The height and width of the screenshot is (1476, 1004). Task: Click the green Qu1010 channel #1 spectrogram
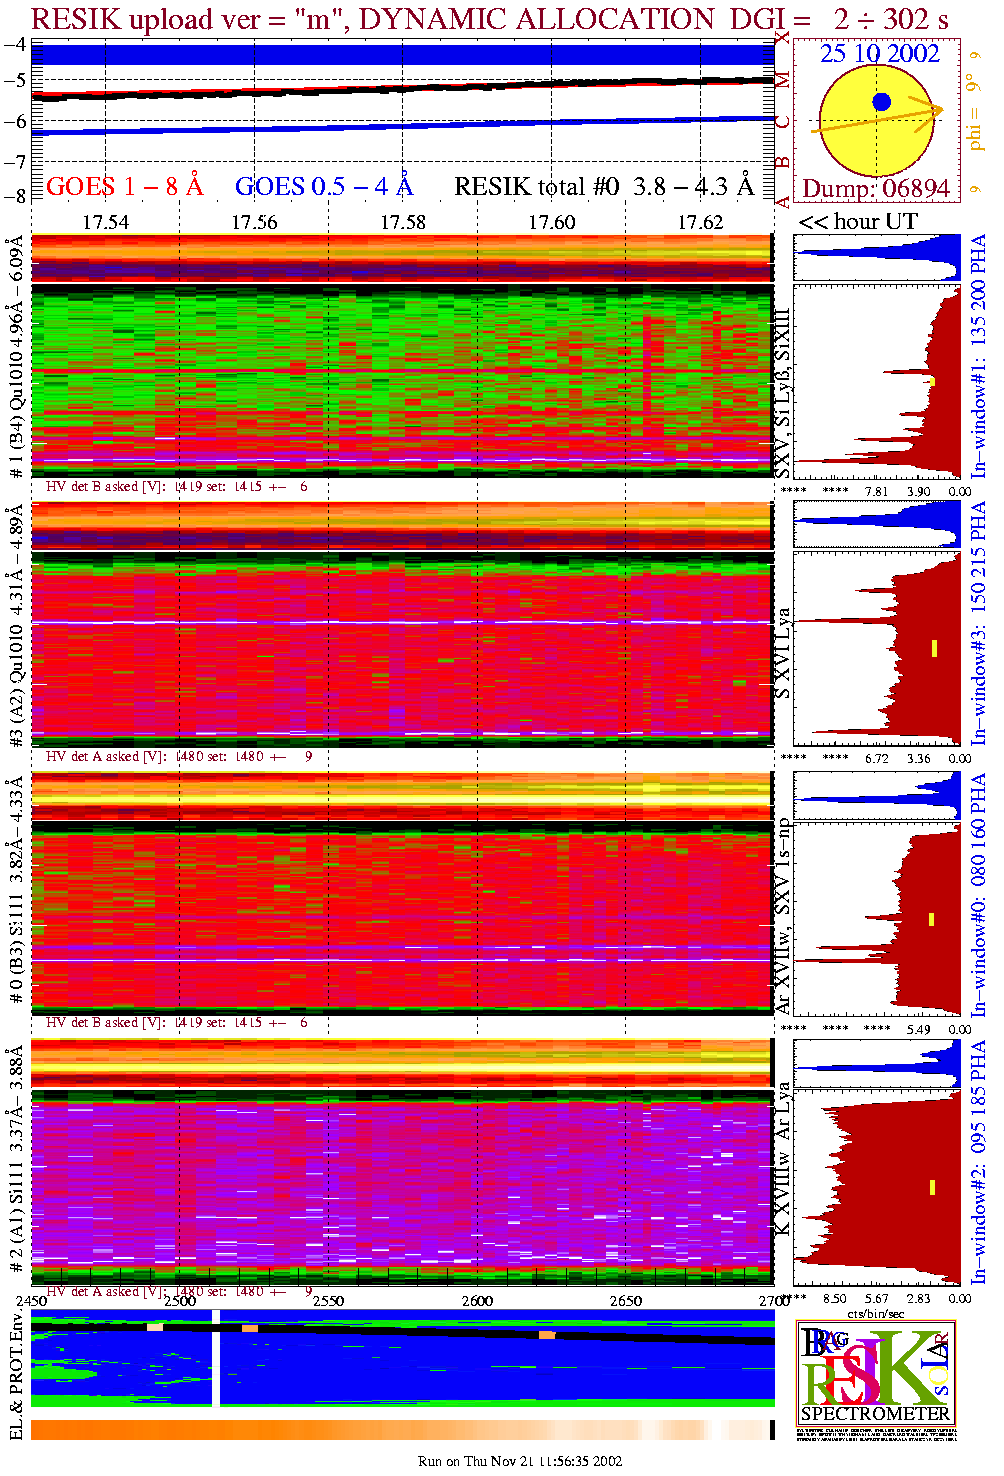pos(400,380)
